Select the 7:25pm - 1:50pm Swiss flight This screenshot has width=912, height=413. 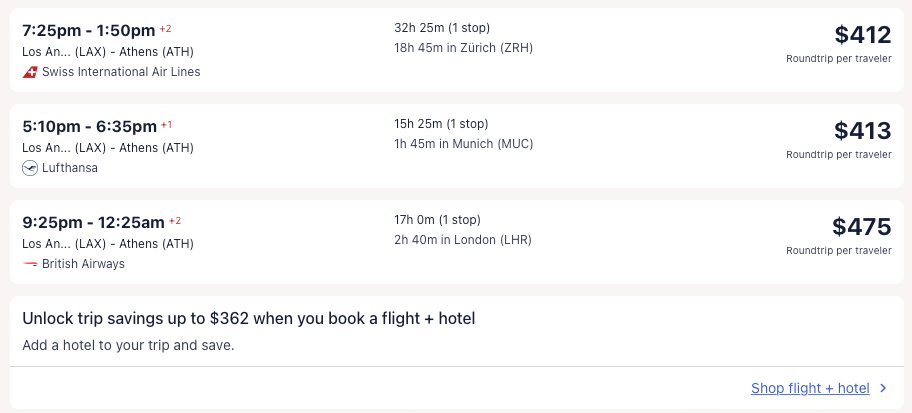click(x=90, y=30)
